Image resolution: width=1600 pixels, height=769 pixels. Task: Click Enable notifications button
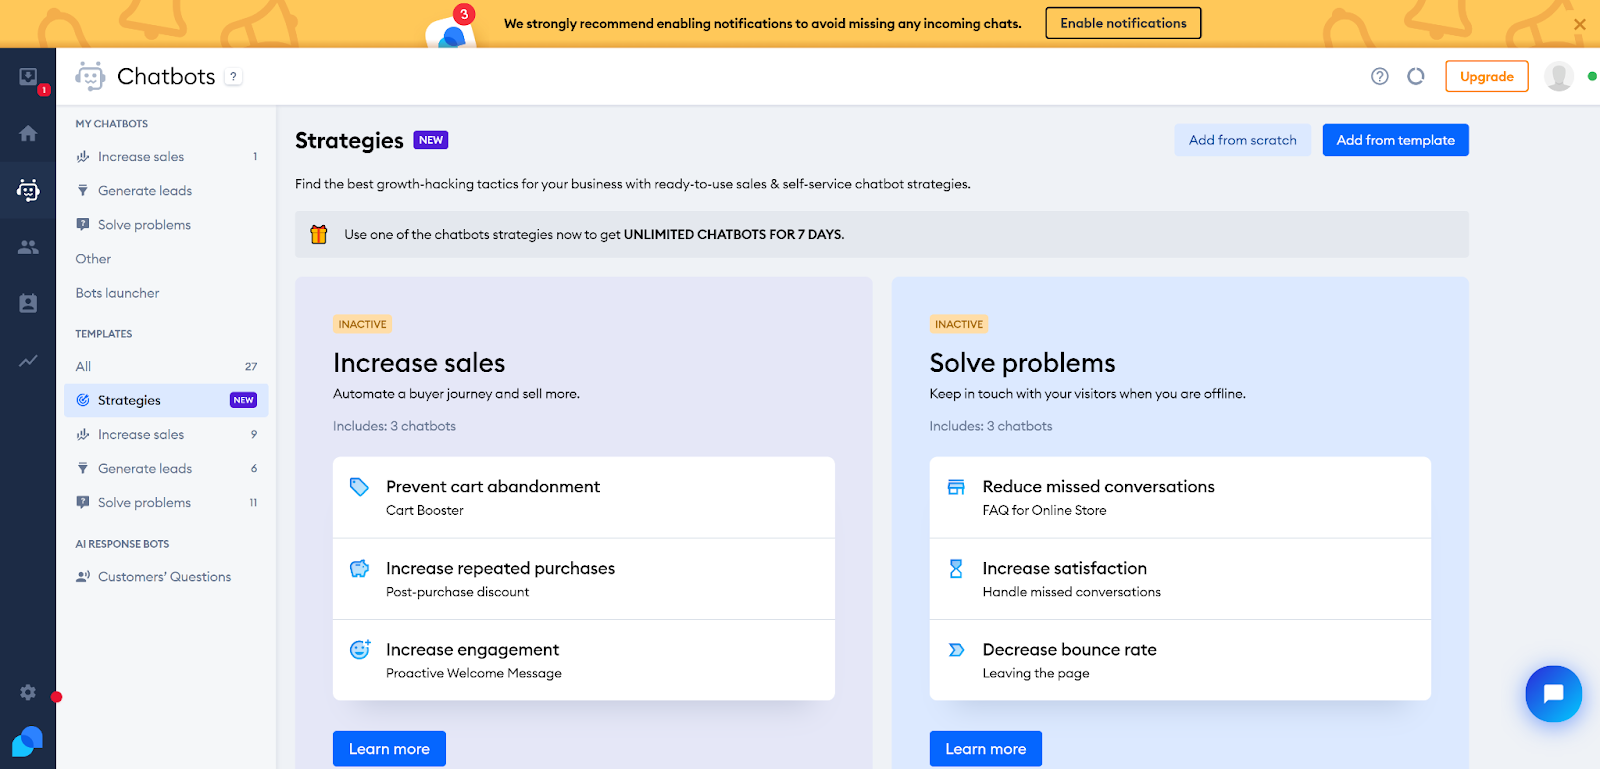coord(1123,23)
